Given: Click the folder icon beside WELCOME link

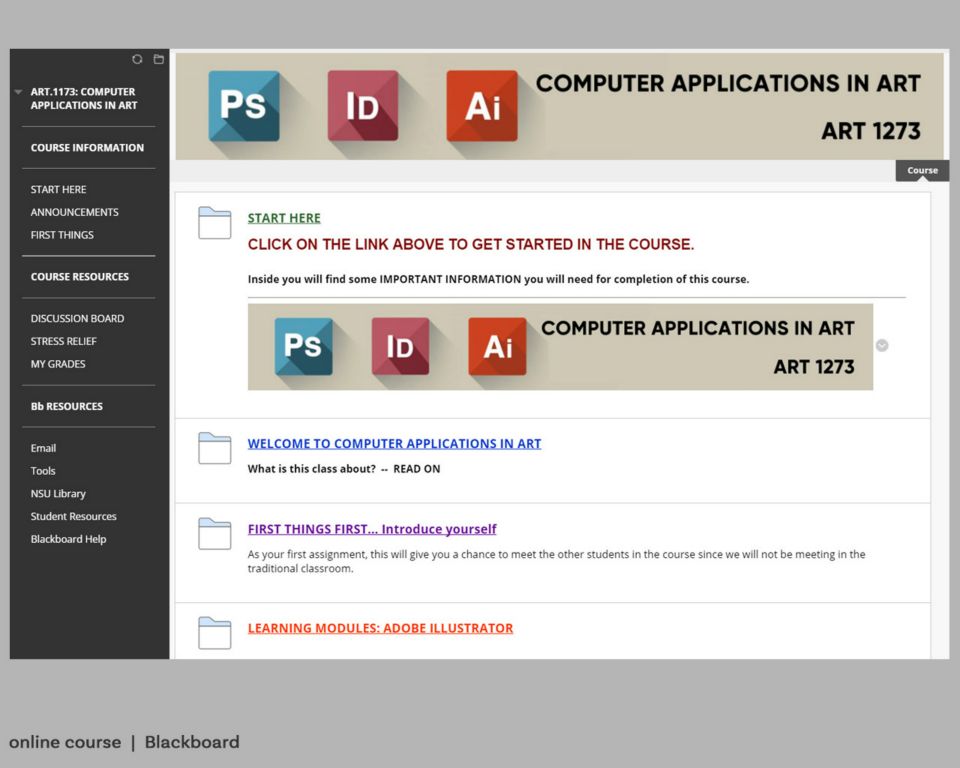Looking at the screenshot, I should 214,448.
